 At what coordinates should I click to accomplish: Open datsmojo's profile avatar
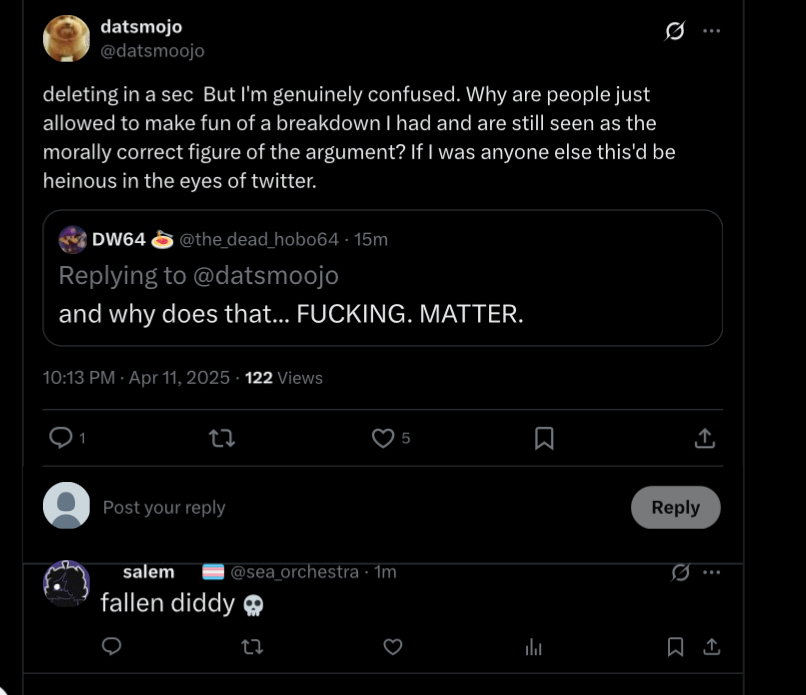pos(67,38)
